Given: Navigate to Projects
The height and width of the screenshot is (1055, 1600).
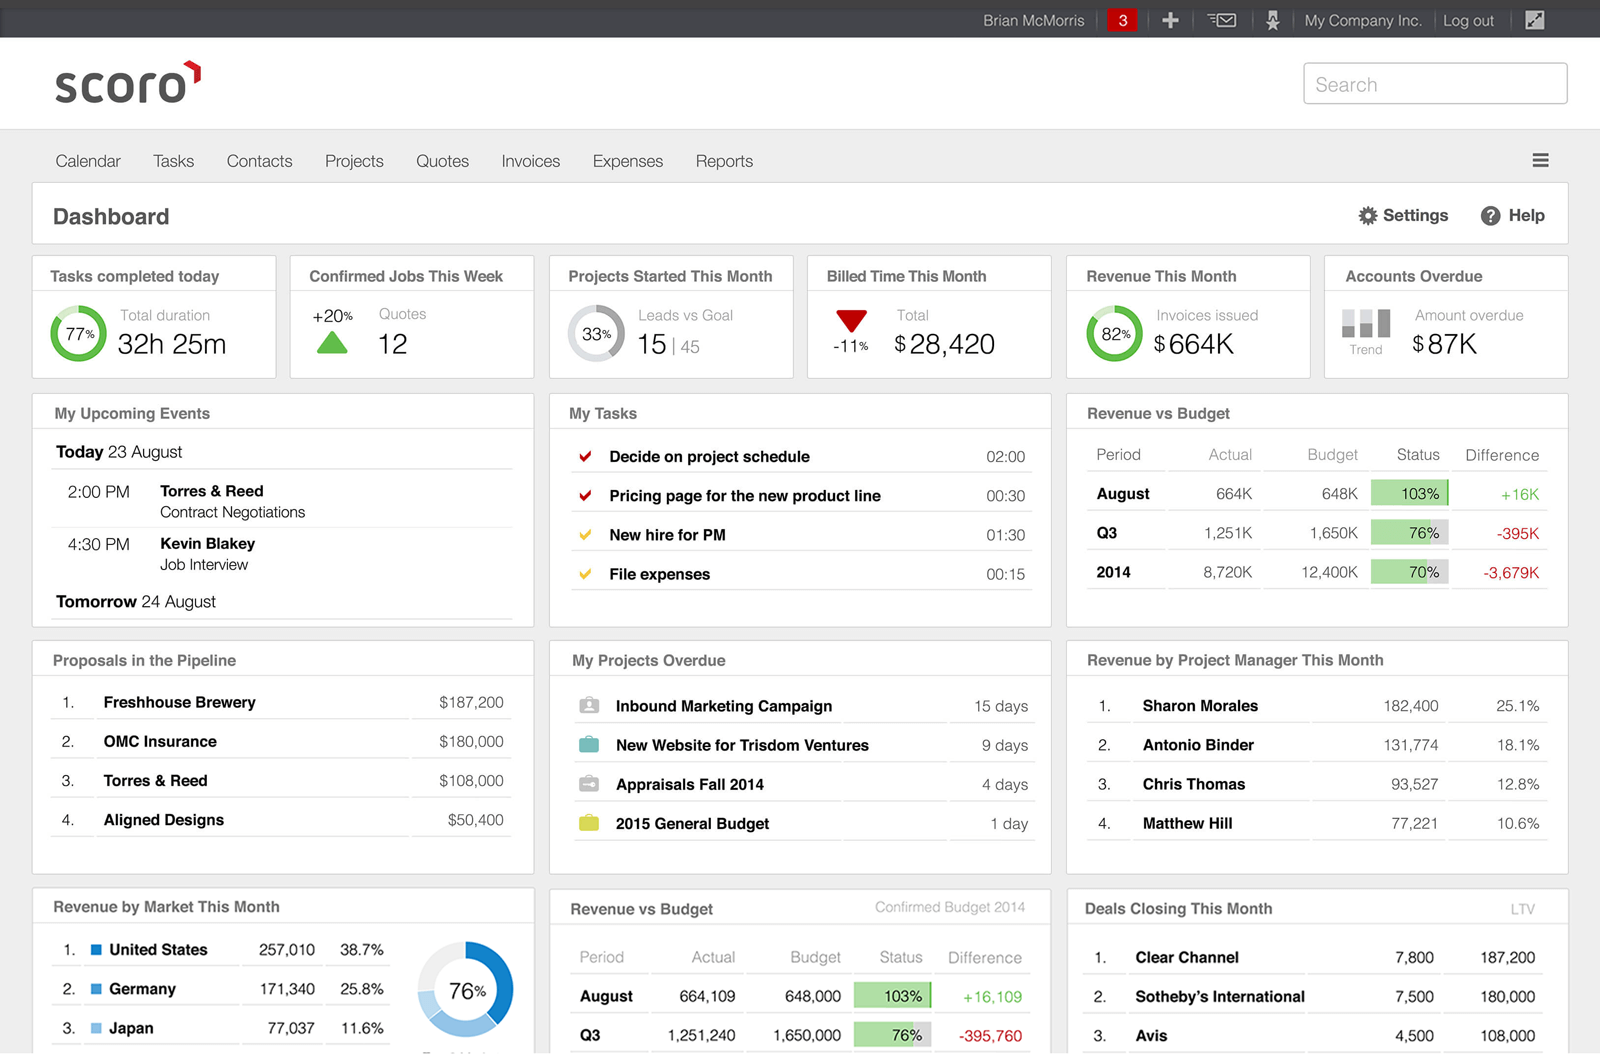Looking at the screenshot, I should (x=354, y=161).
